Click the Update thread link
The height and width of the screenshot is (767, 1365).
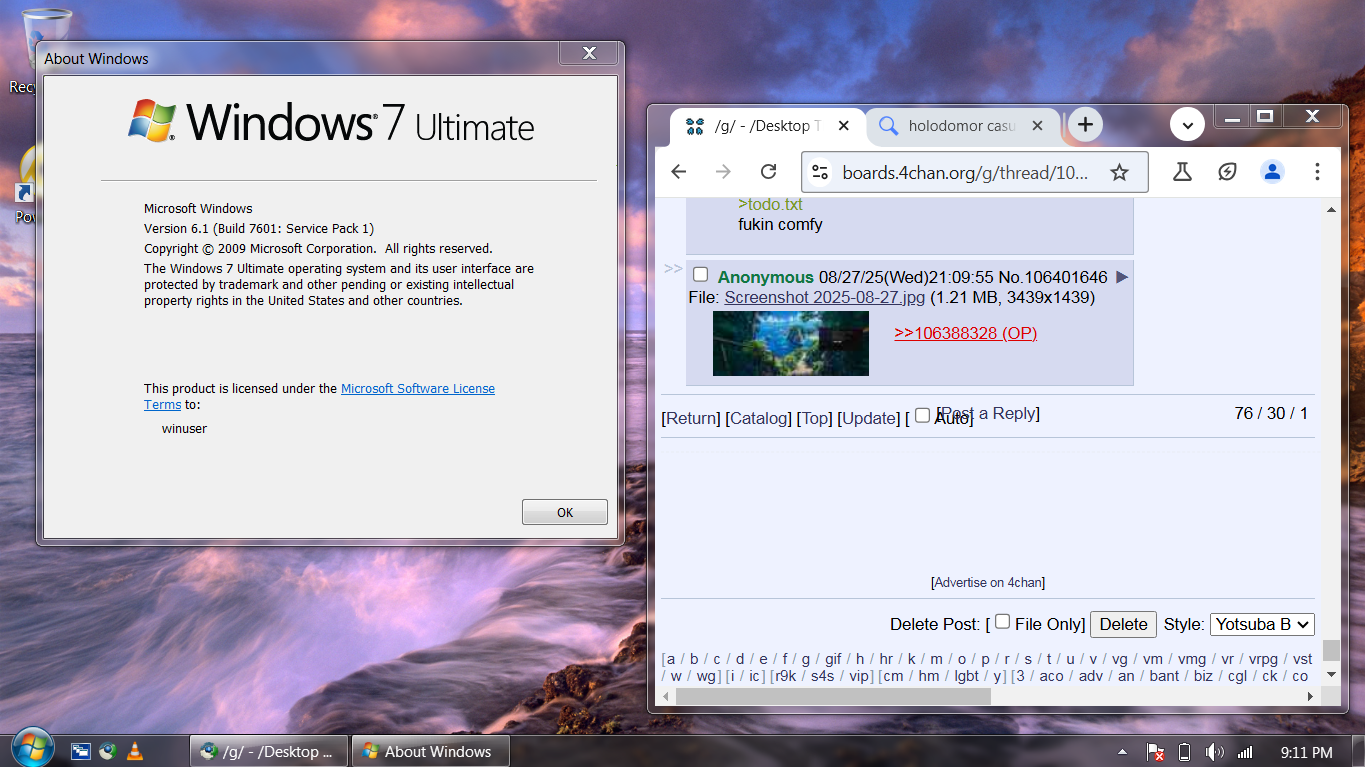coord(869,418)
